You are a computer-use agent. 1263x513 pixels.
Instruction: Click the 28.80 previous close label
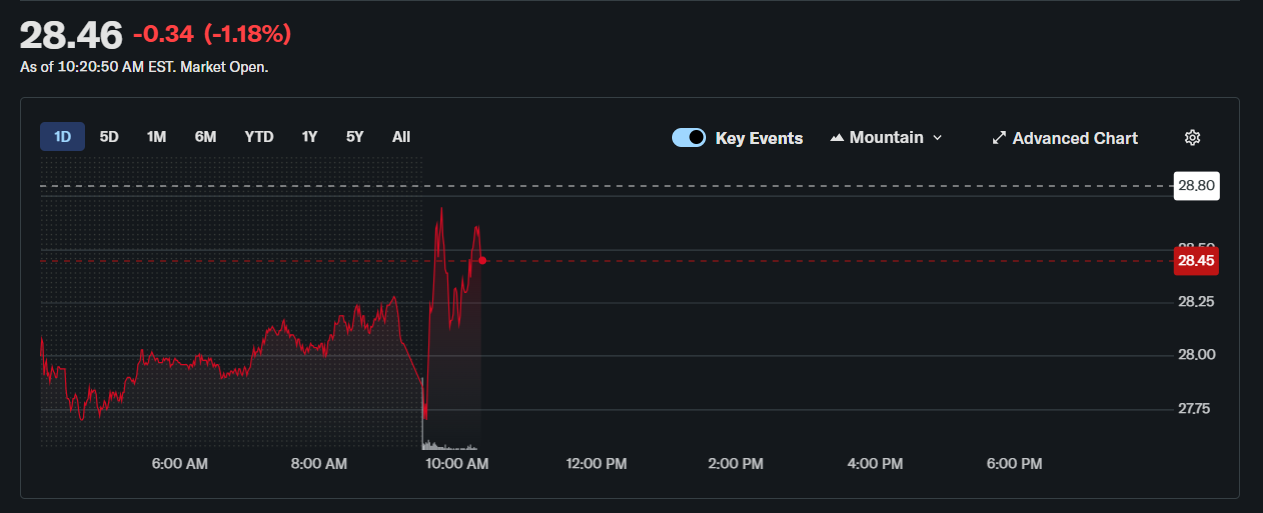(1196, 186)
